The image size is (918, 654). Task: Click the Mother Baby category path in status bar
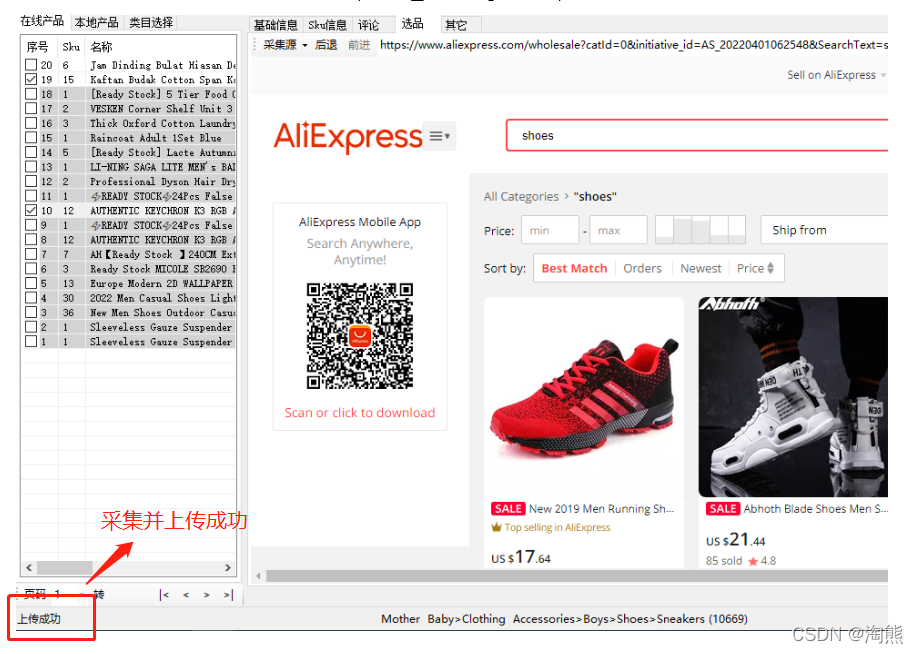(x=564, y=619)
